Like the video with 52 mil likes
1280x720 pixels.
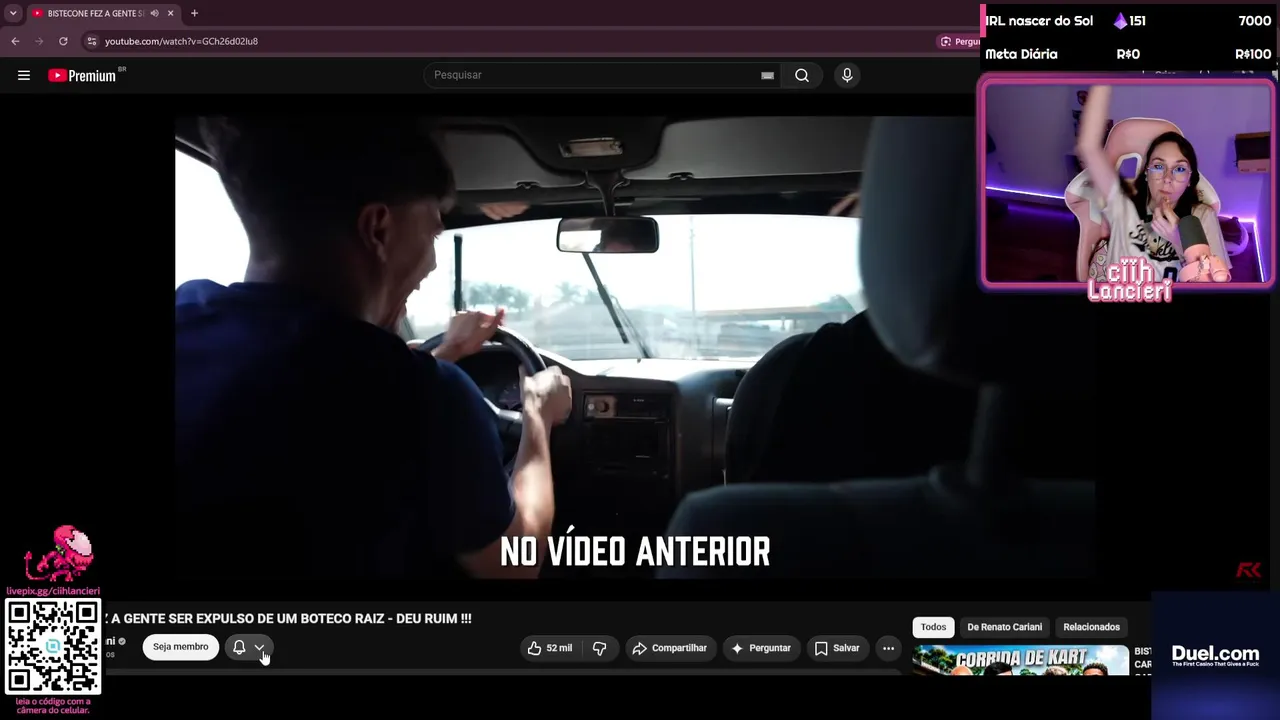coord(550,648)
